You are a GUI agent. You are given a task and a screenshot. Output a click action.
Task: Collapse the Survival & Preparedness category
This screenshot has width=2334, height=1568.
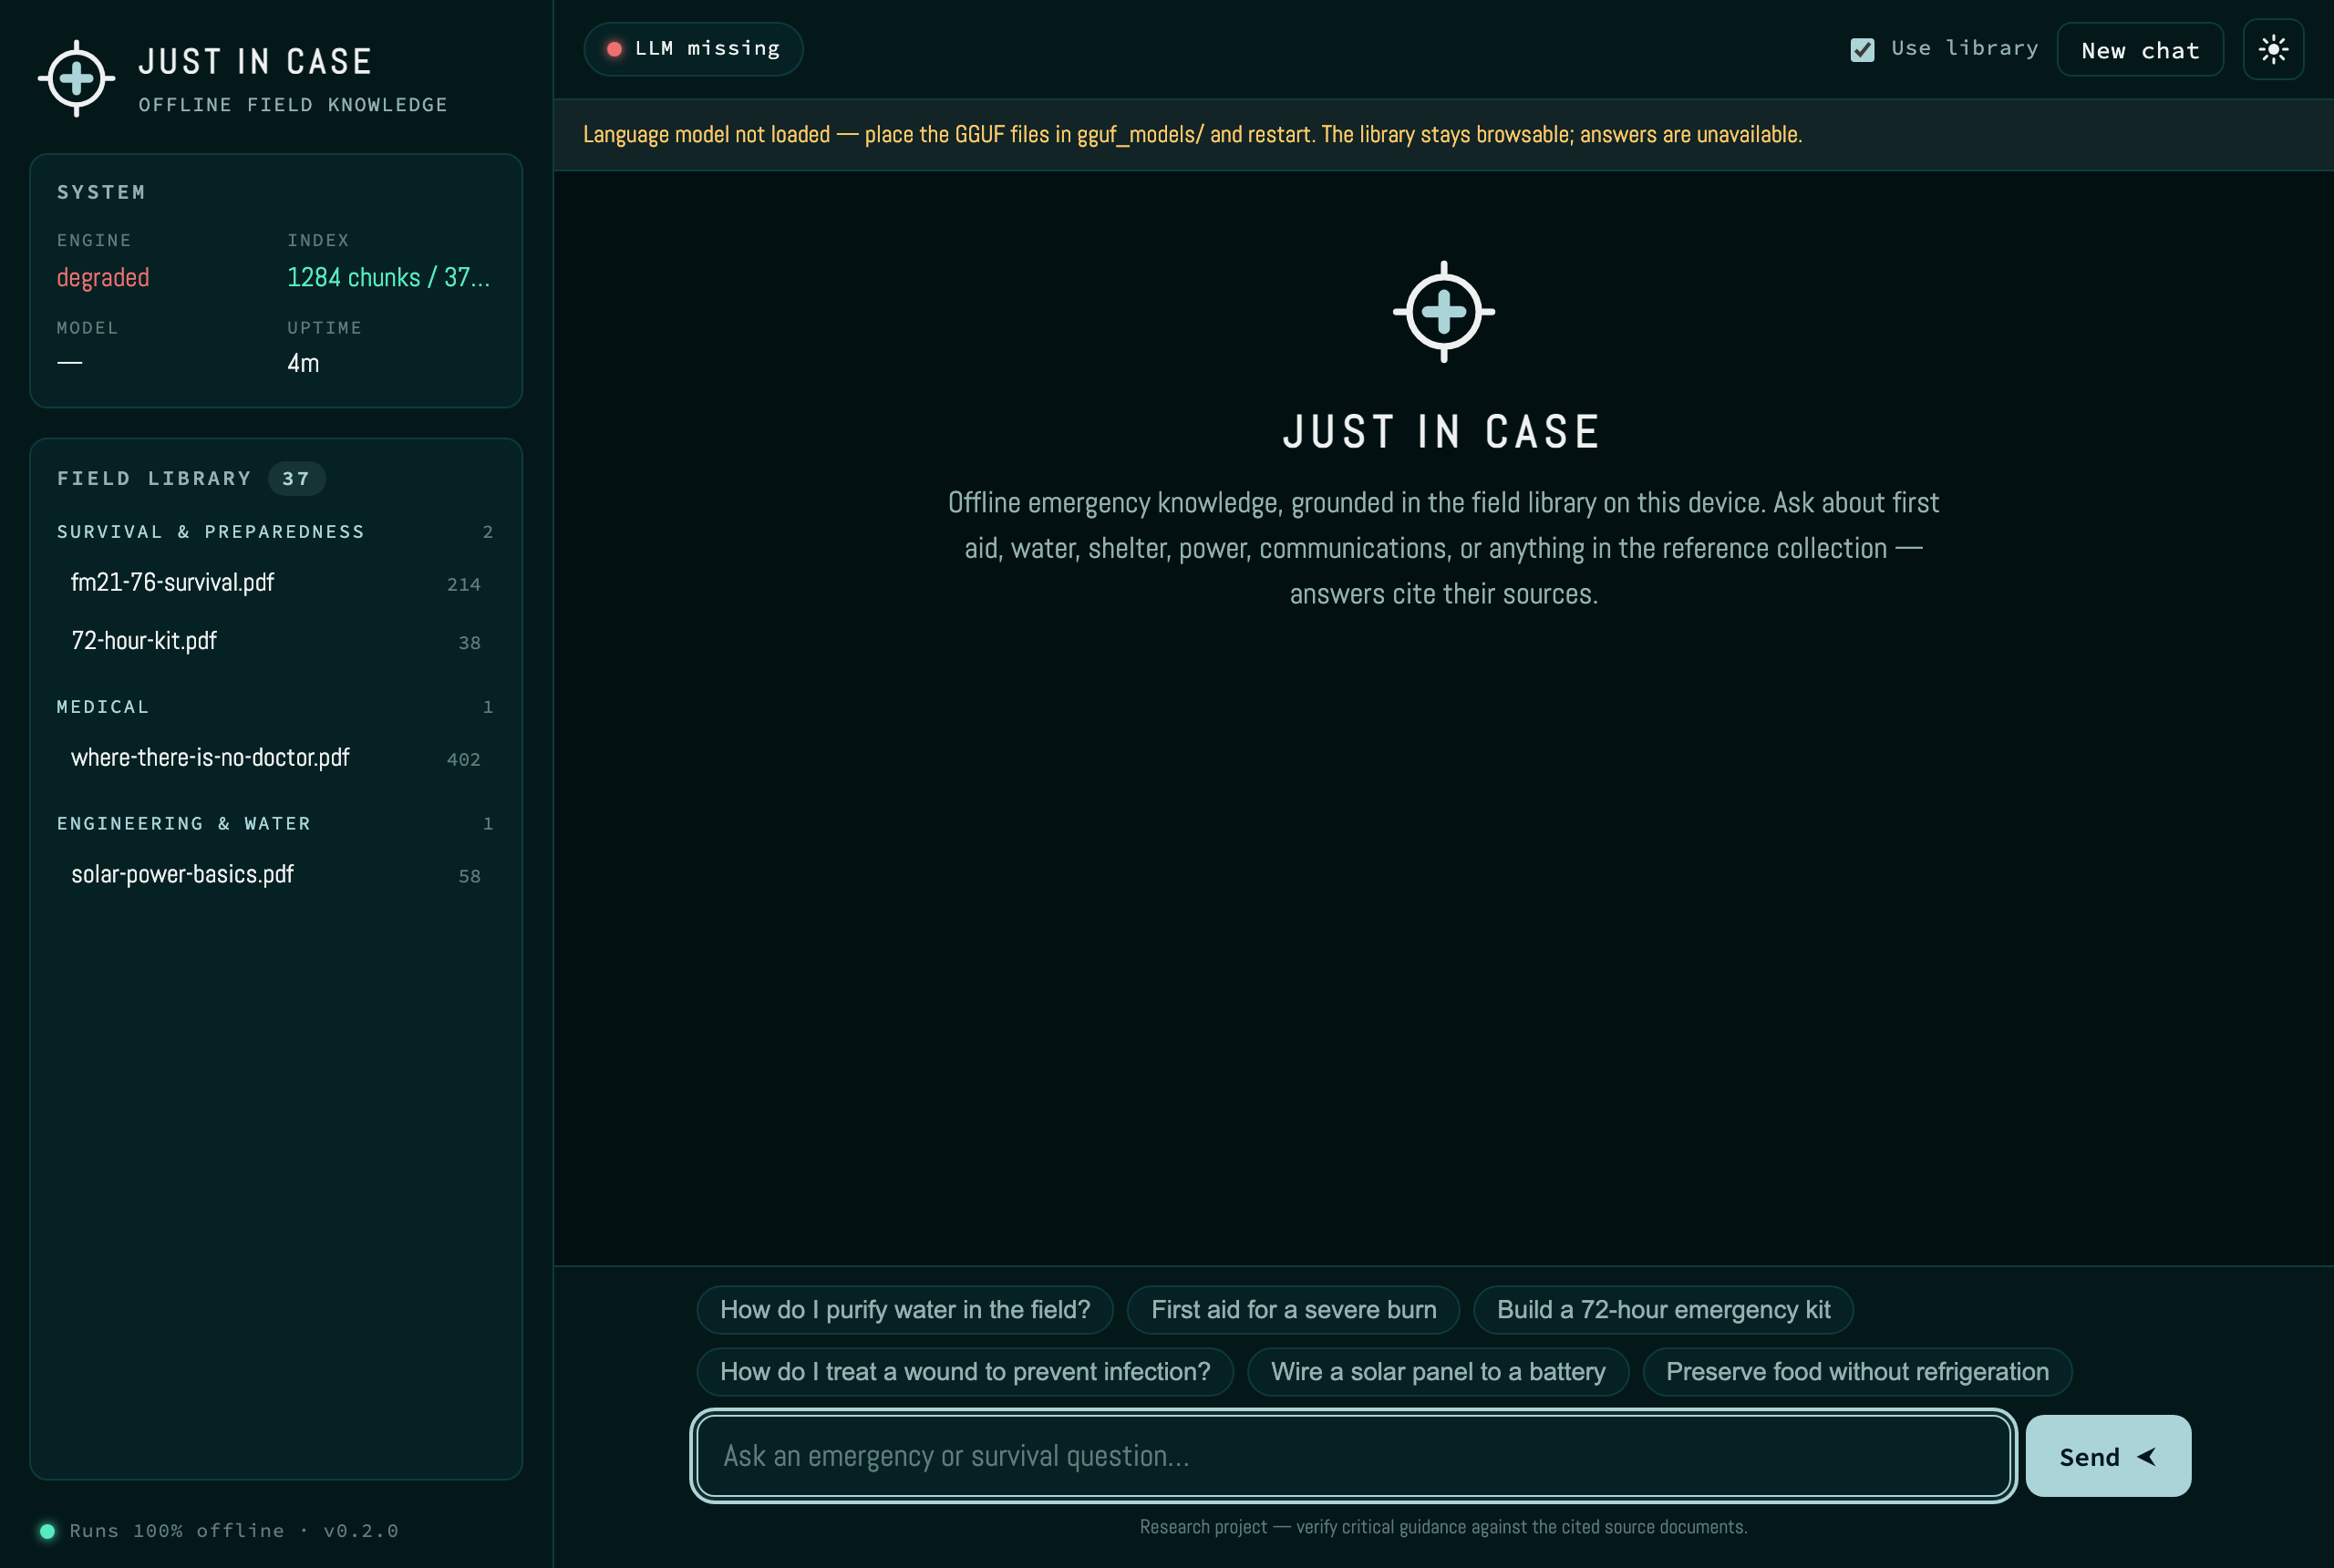click(275, 532)
